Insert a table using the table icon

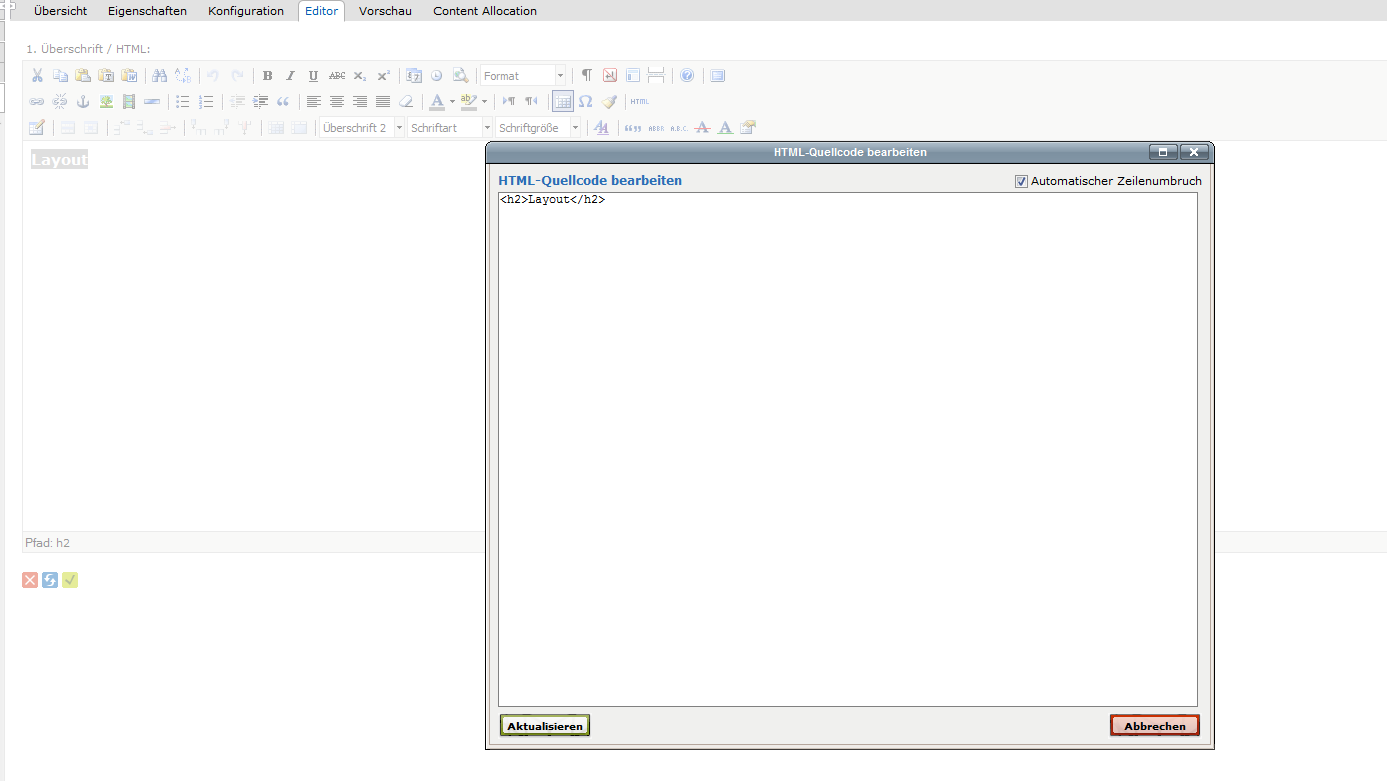563,102
